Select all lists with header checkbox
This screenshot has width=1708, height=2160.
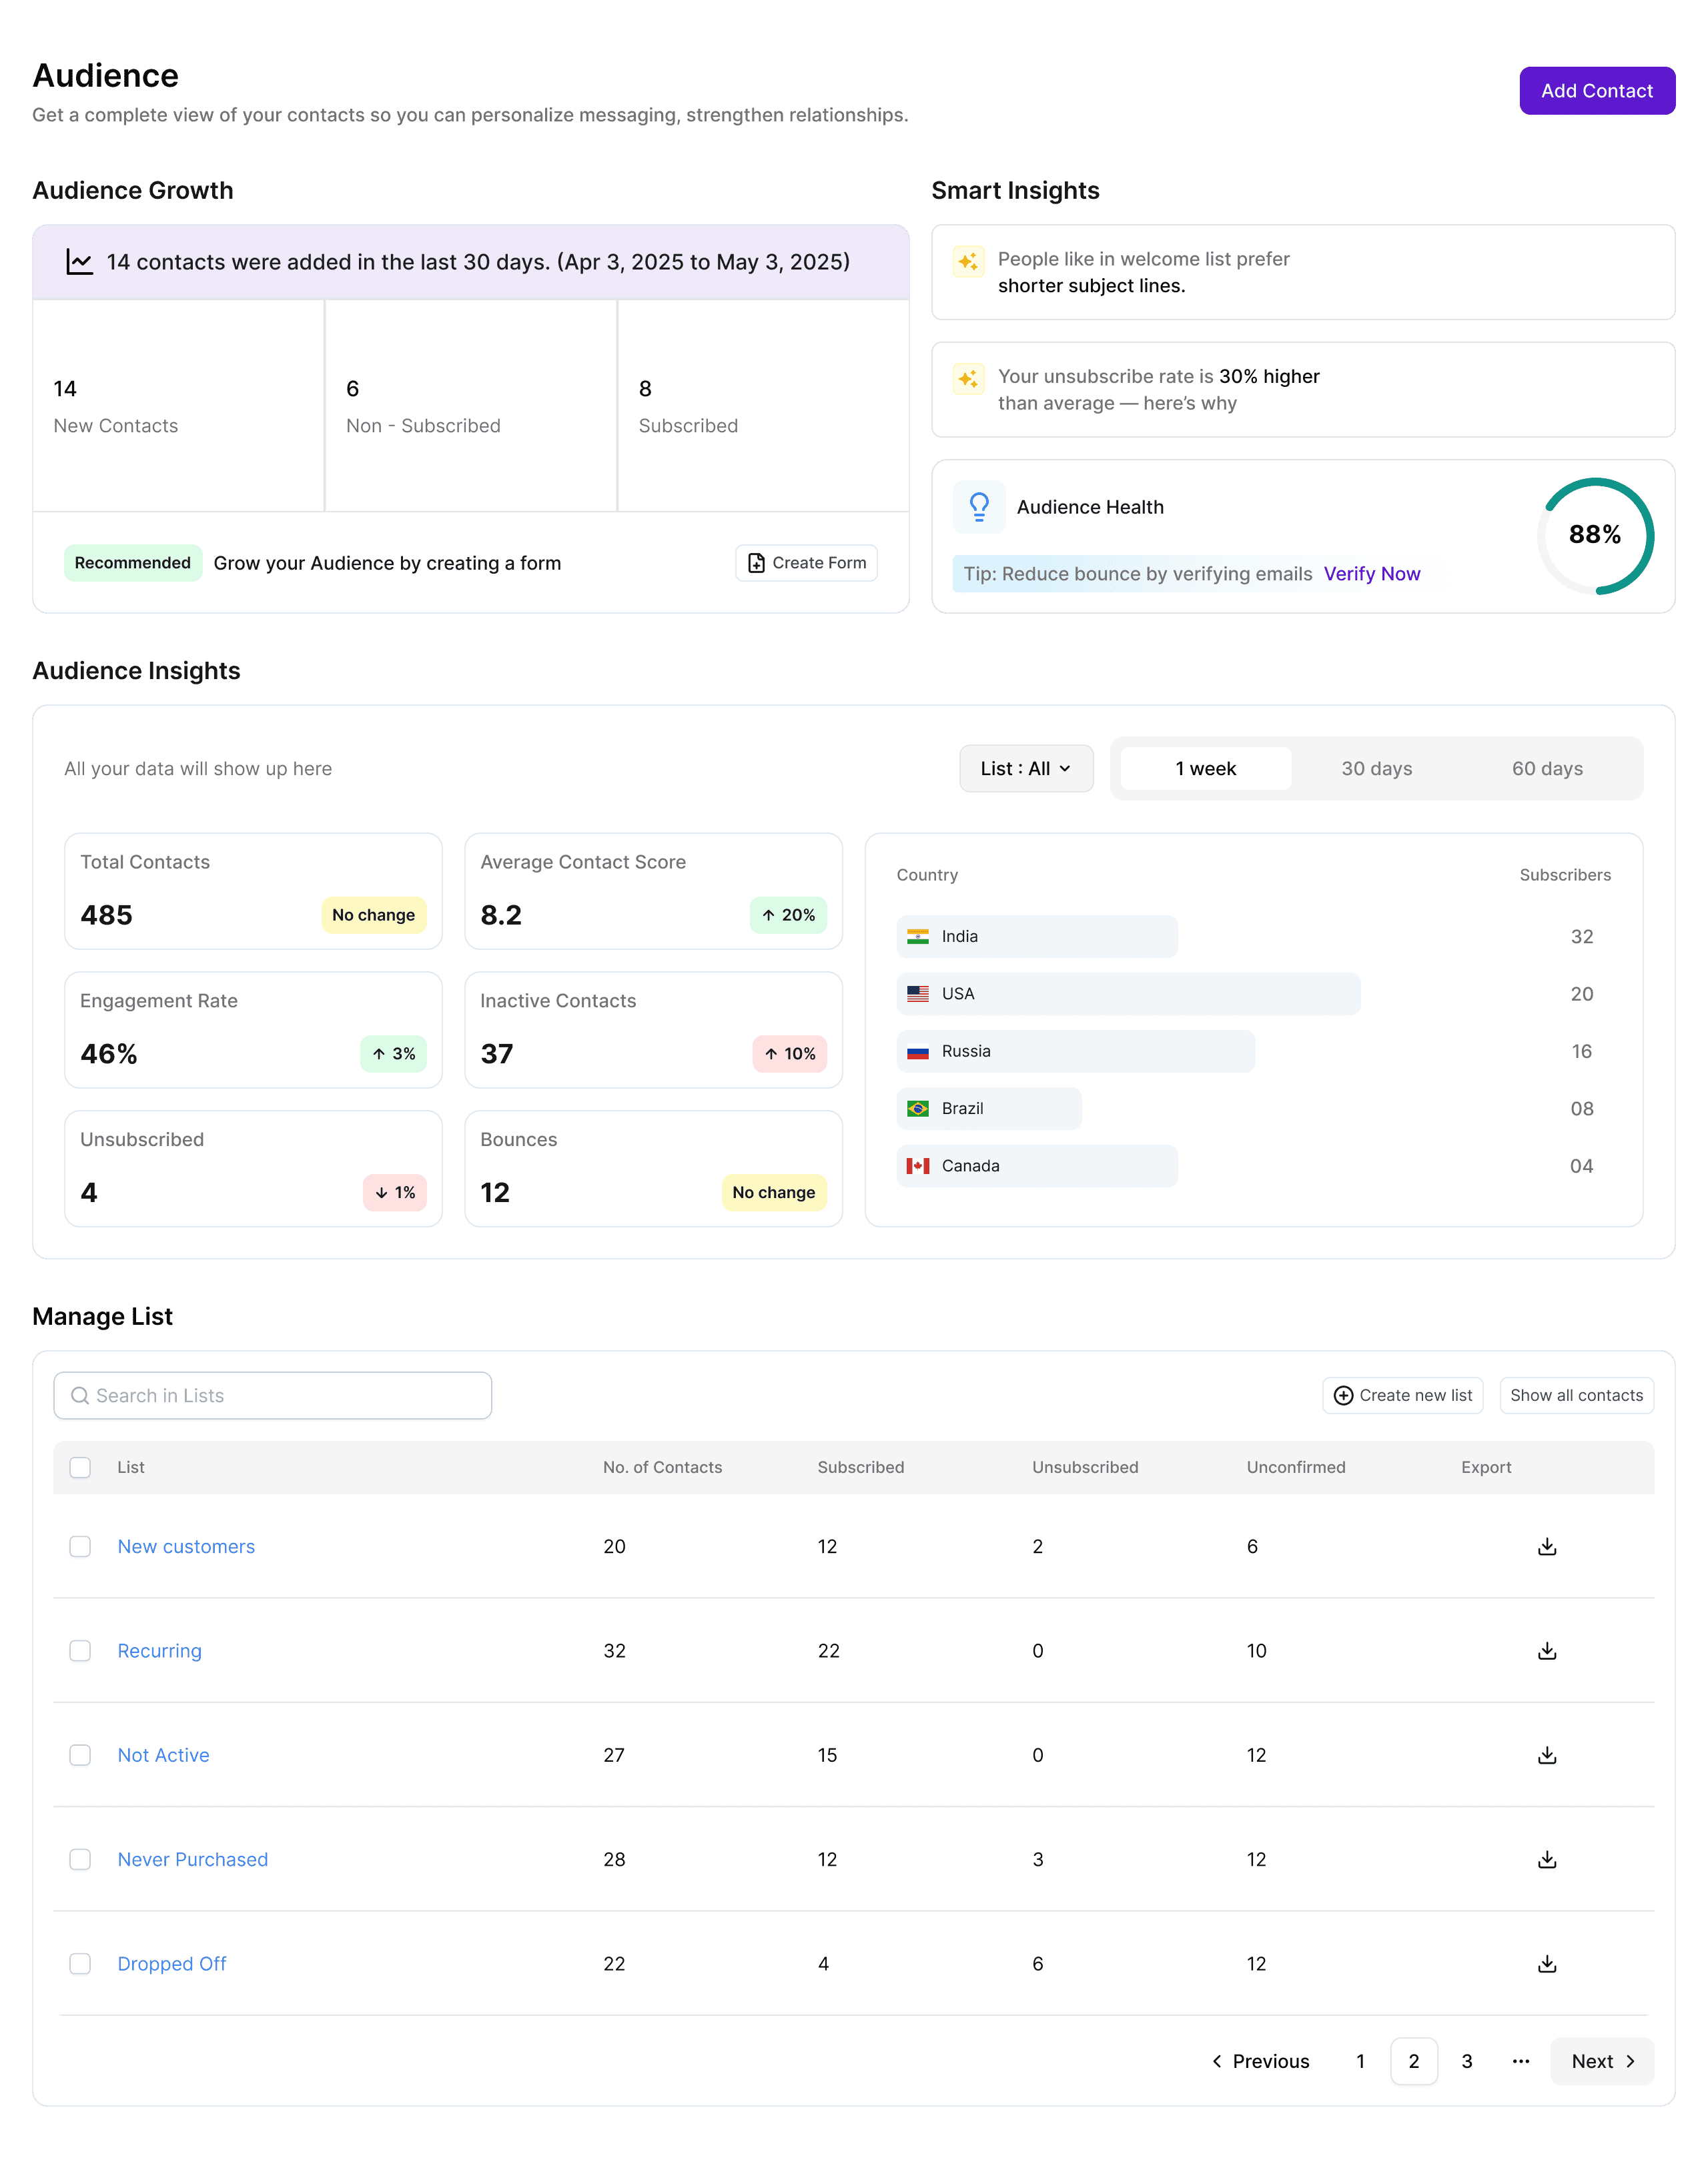point(80,1467)
